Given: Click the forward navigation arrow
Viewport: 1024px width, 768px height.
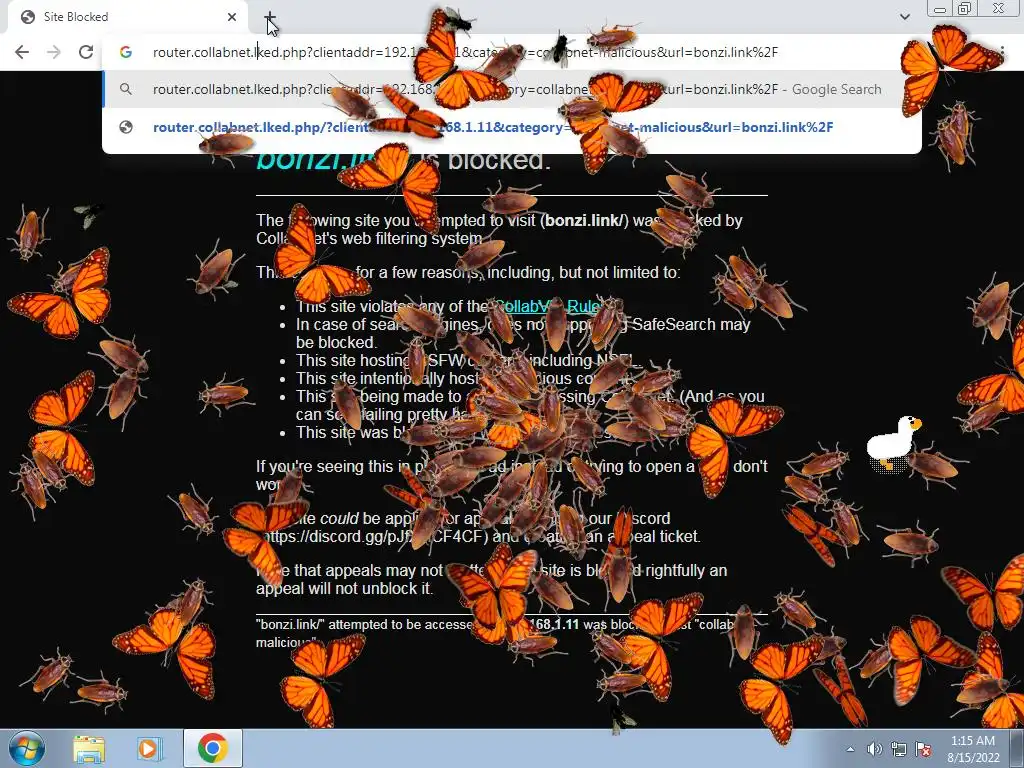Looking at the screenshot, I should pos(54,52).
